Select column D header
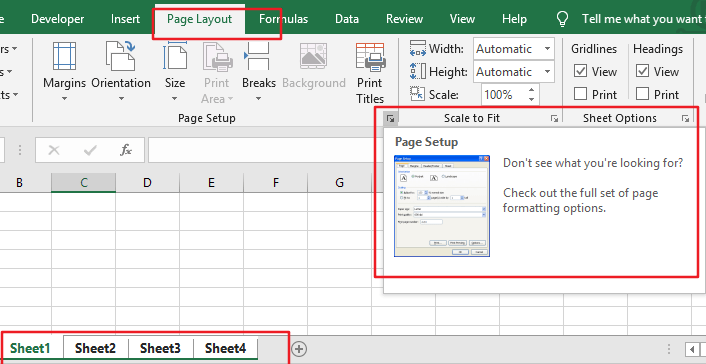Screen dimensions: 706x364 [147, 182]
